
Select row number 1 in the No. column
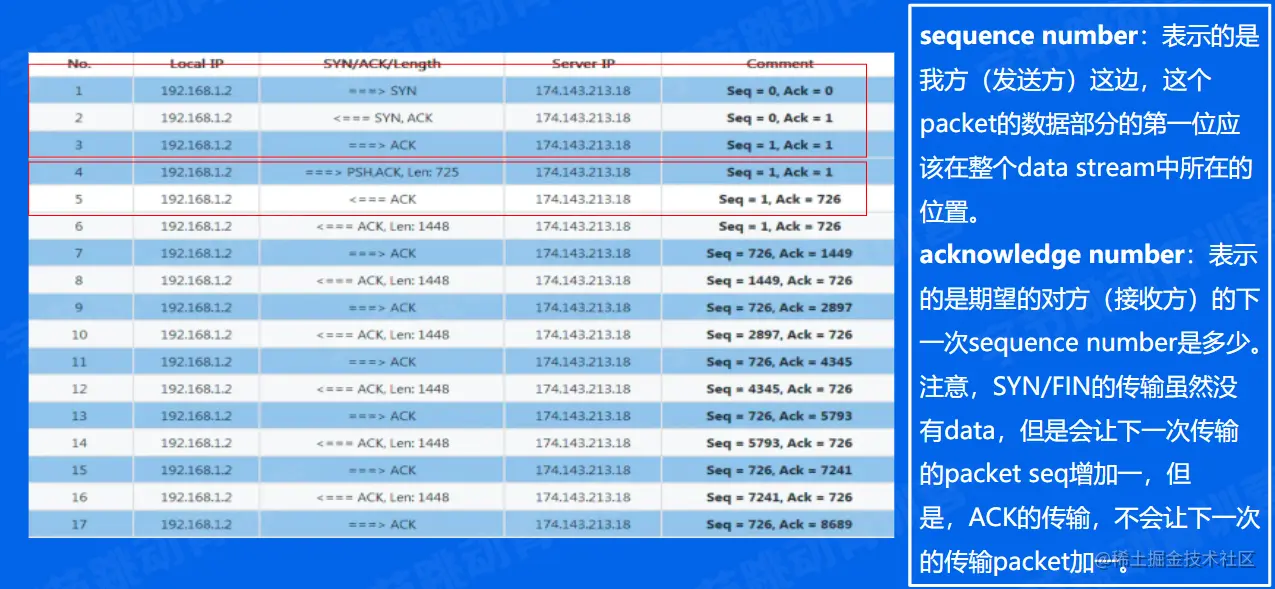79,91
